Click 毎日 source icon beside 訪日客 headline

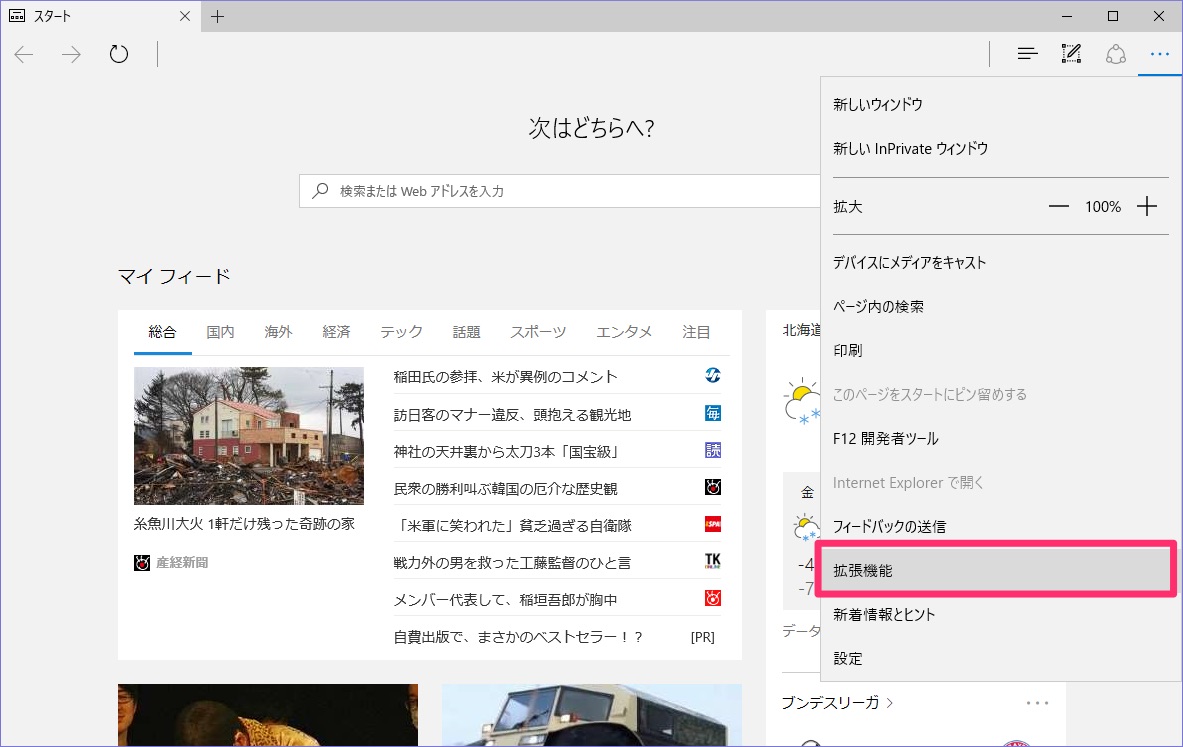(713, 413)
